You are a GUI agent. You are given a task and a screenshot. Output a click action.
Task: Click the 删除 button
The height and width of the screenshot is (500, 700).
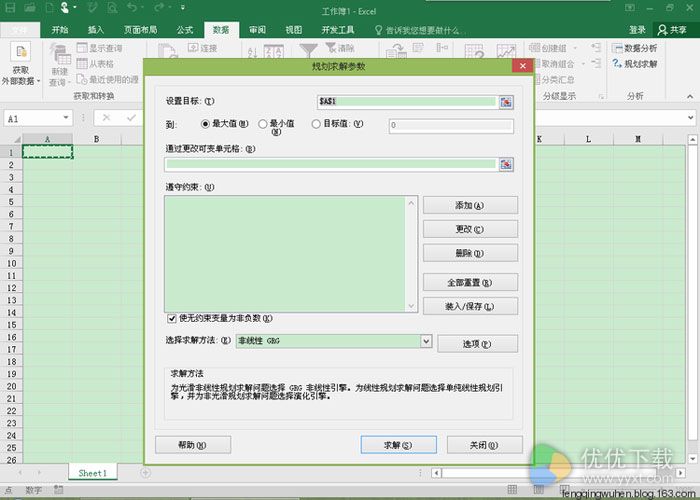pyautogui.click(x=470, y=253)
